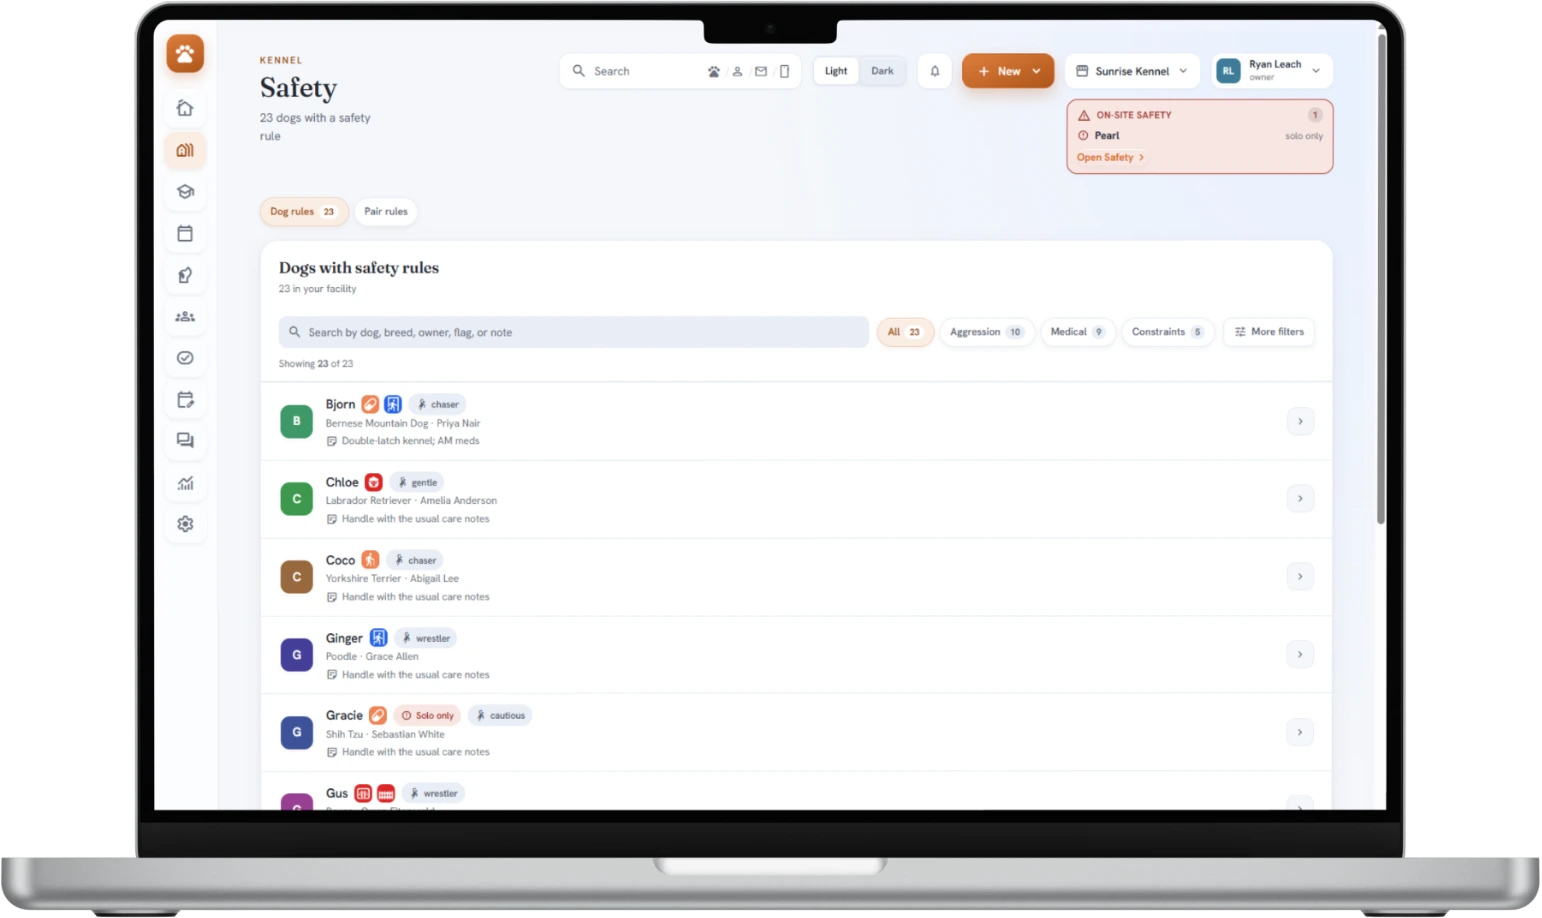
Task: Open the training graduation cap icon
Action: tap(185, 191)
